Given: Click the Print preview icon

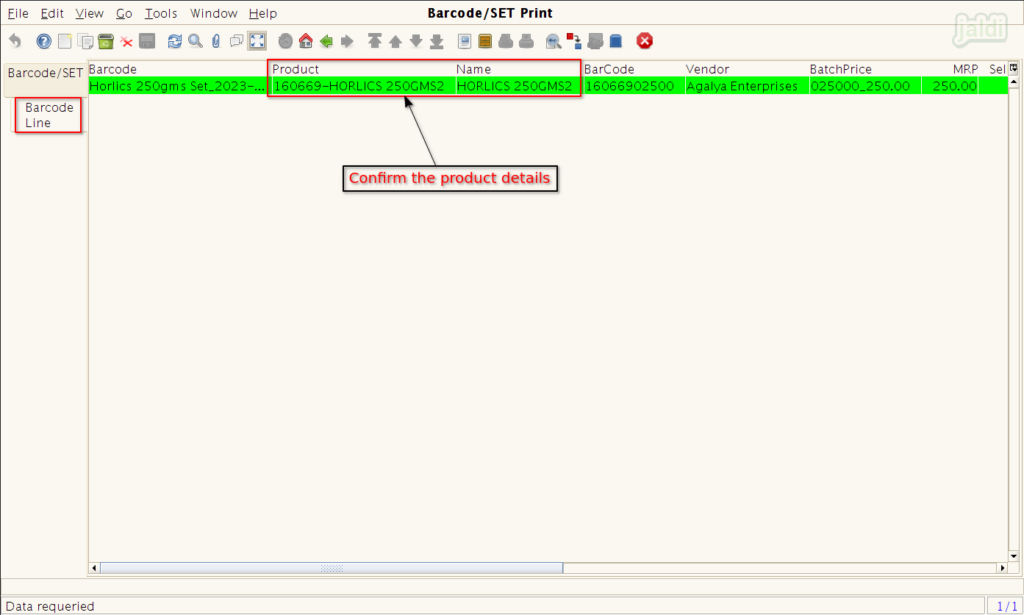Looking at the screenshot, I should [505, 41].
